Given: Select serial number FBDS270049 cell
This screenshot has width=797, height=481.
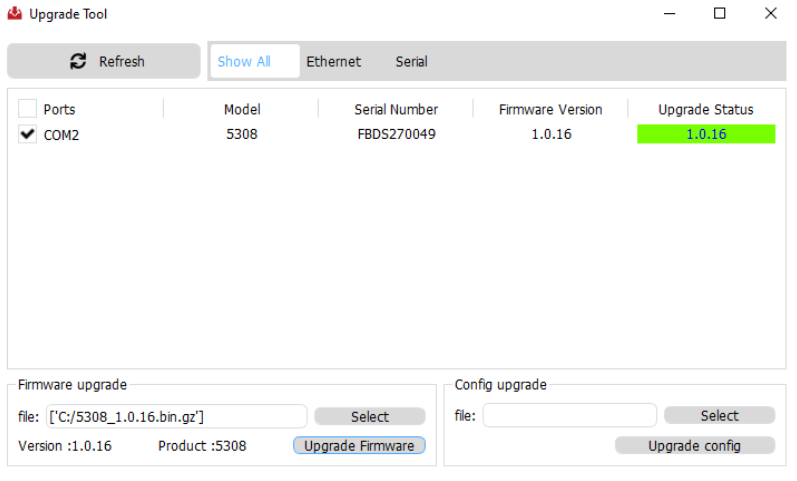Looking at the screenshot, I should click(396, 134).
